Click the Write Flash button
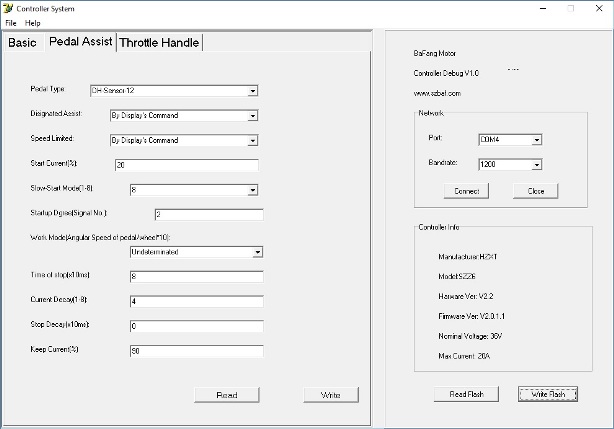The image size is (614, 429). coord(548,394)
